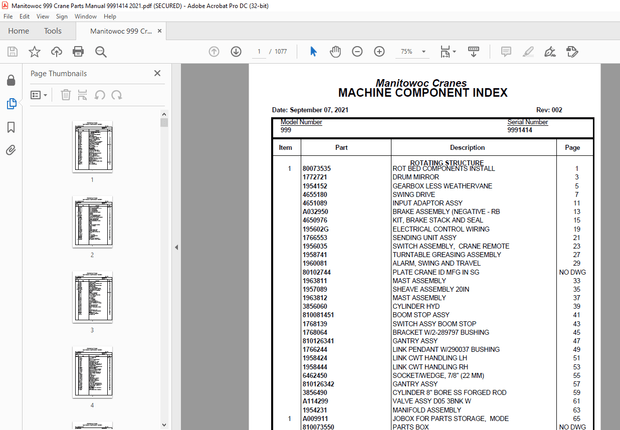Open the security lock panel
Viewport: 620px width, 430px height.
[11, 80]
